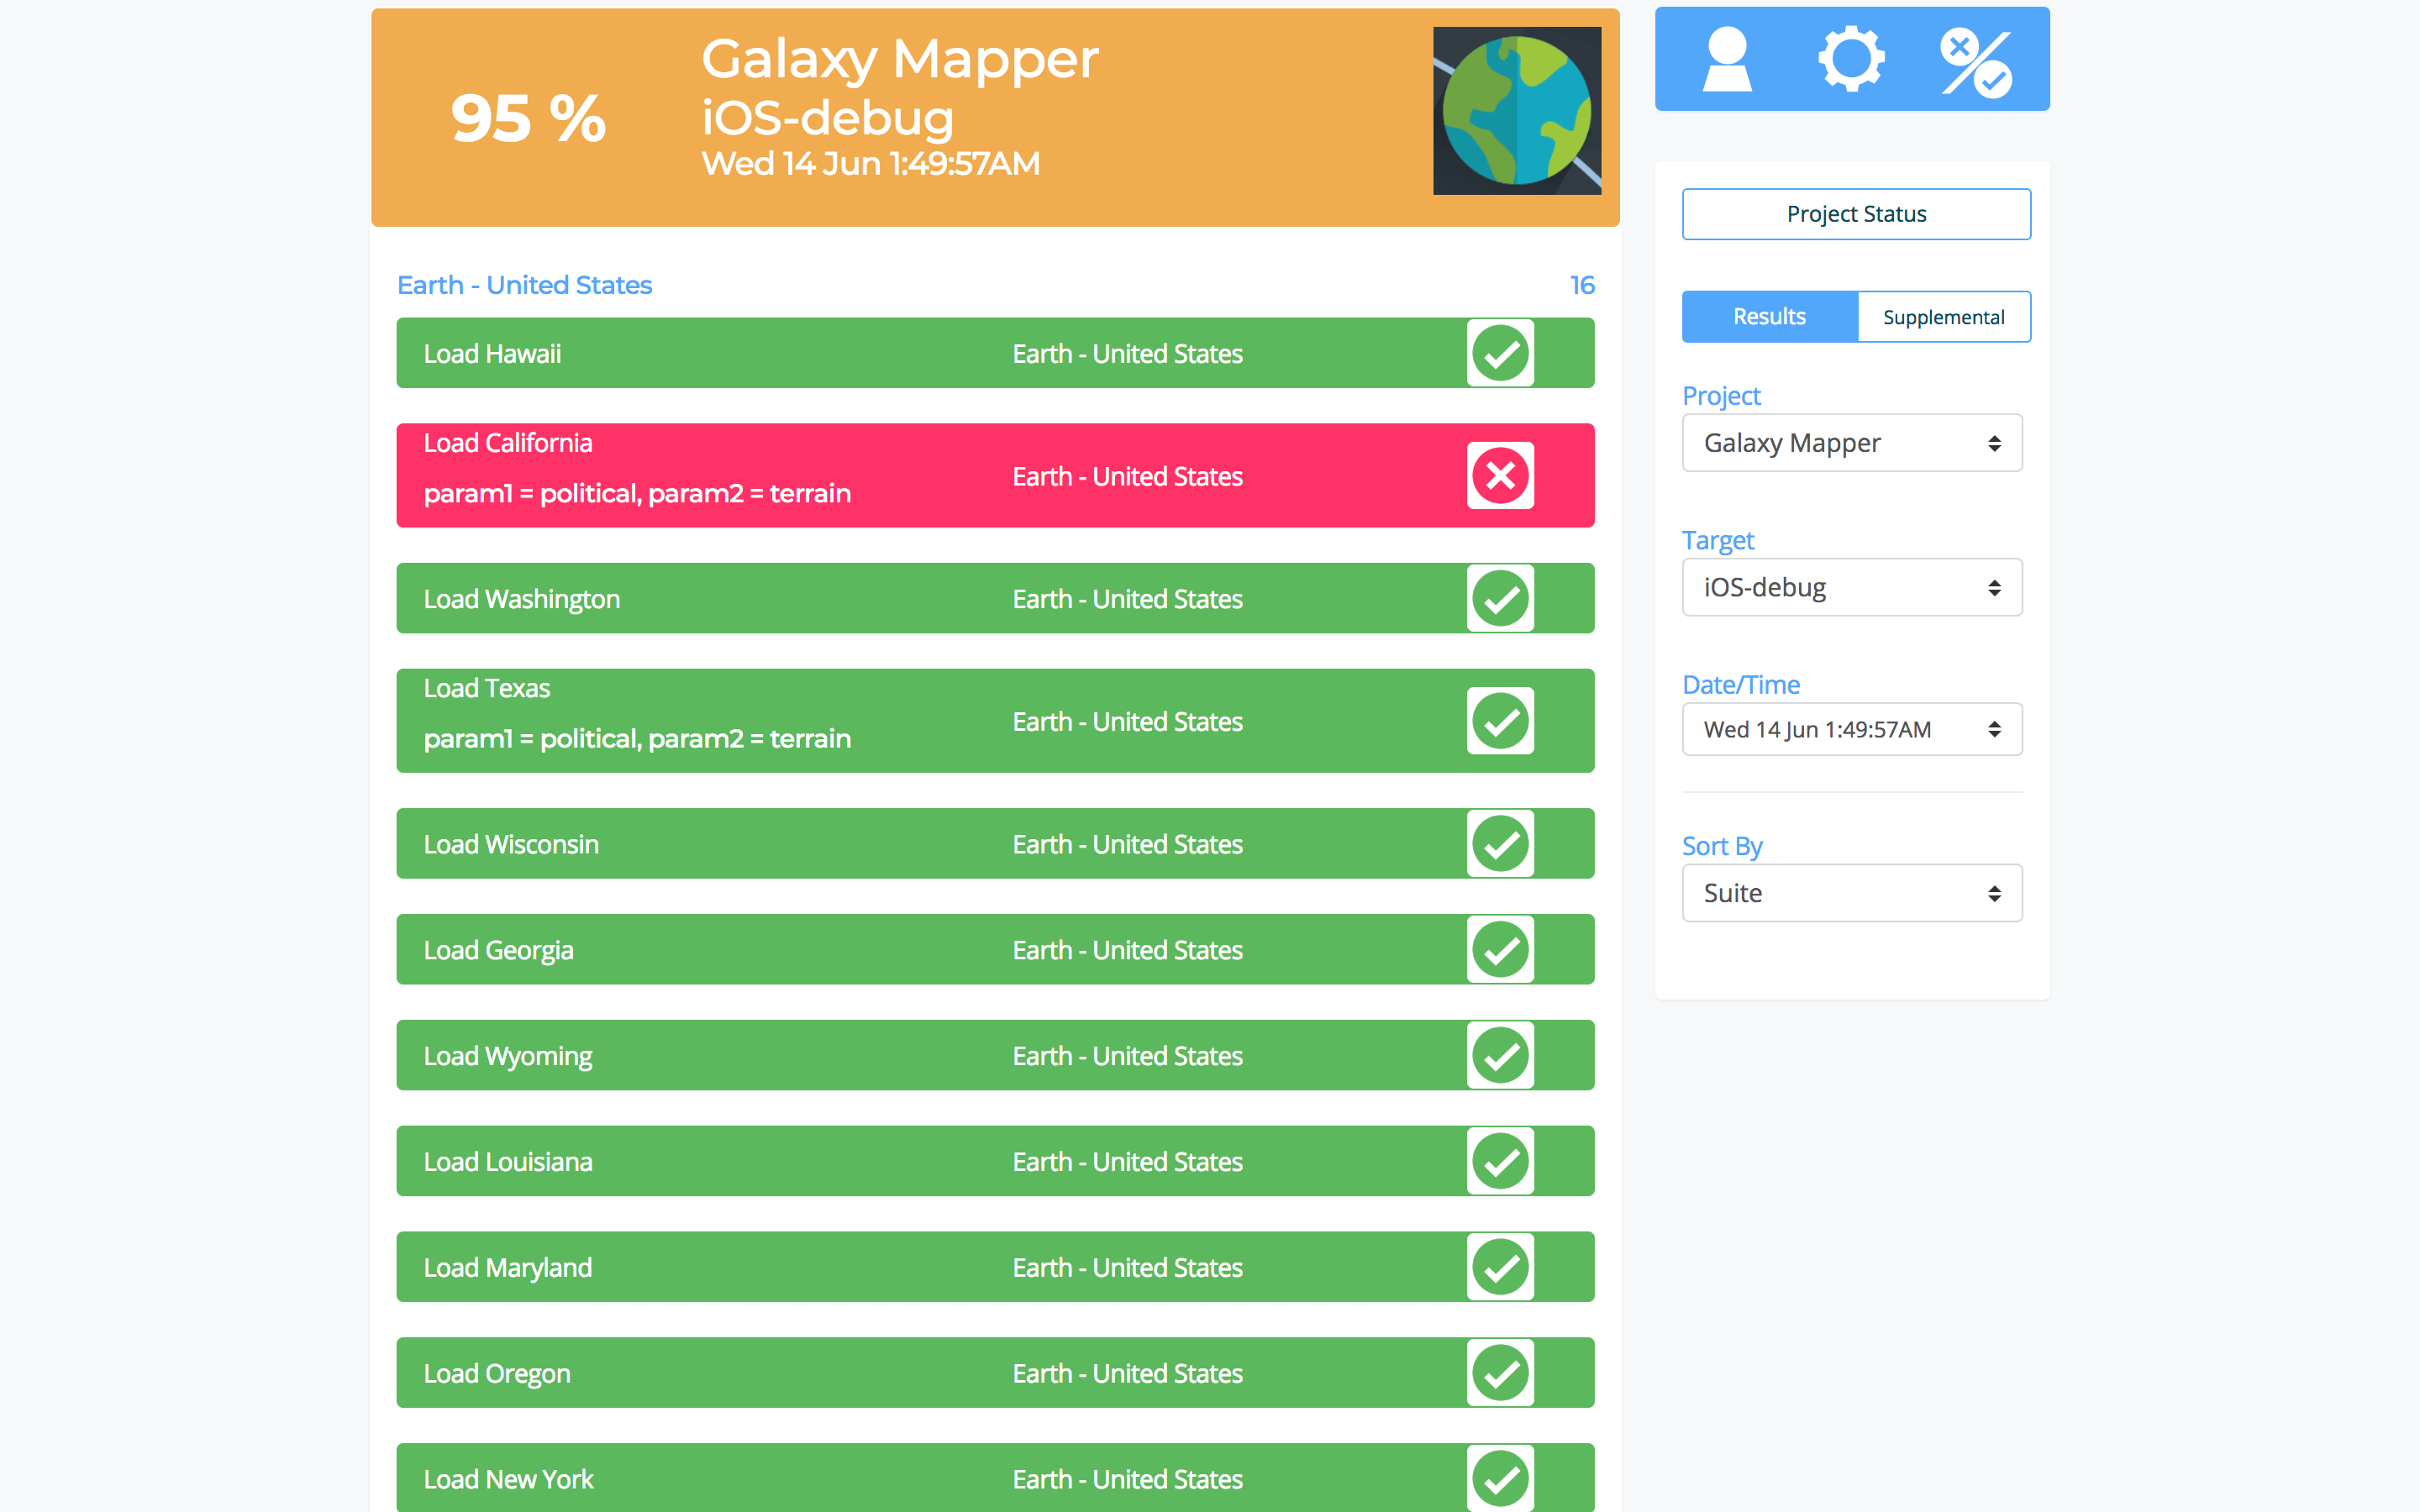Open the user profile icon
The height and width of the screenshot is (1512, 2420).
pos(1727,60)
